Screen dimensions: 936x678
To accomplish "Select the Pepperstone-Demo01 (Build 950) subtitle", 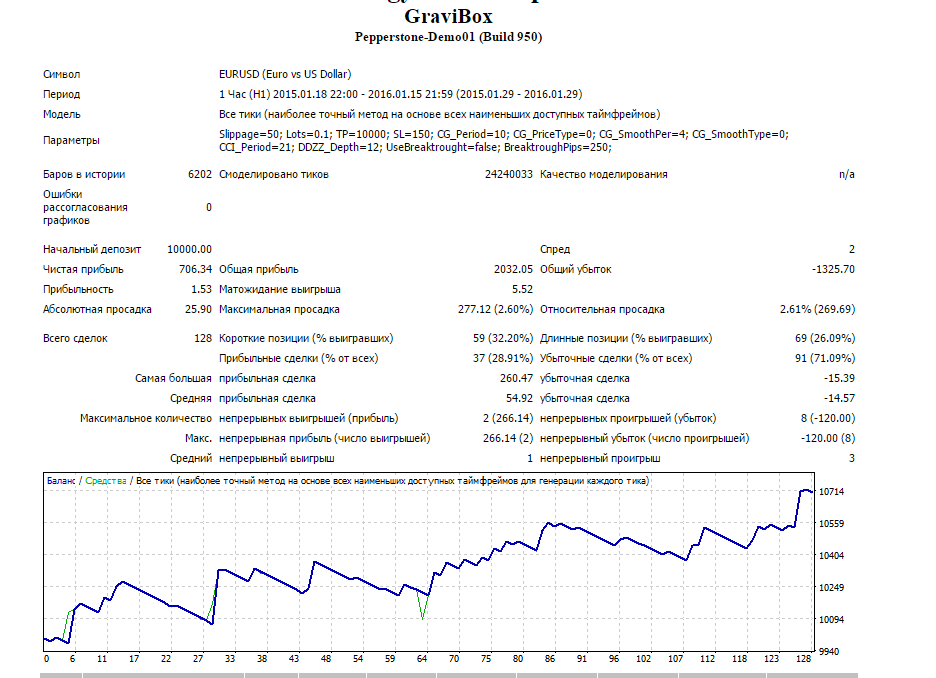I will click(448, 37).
